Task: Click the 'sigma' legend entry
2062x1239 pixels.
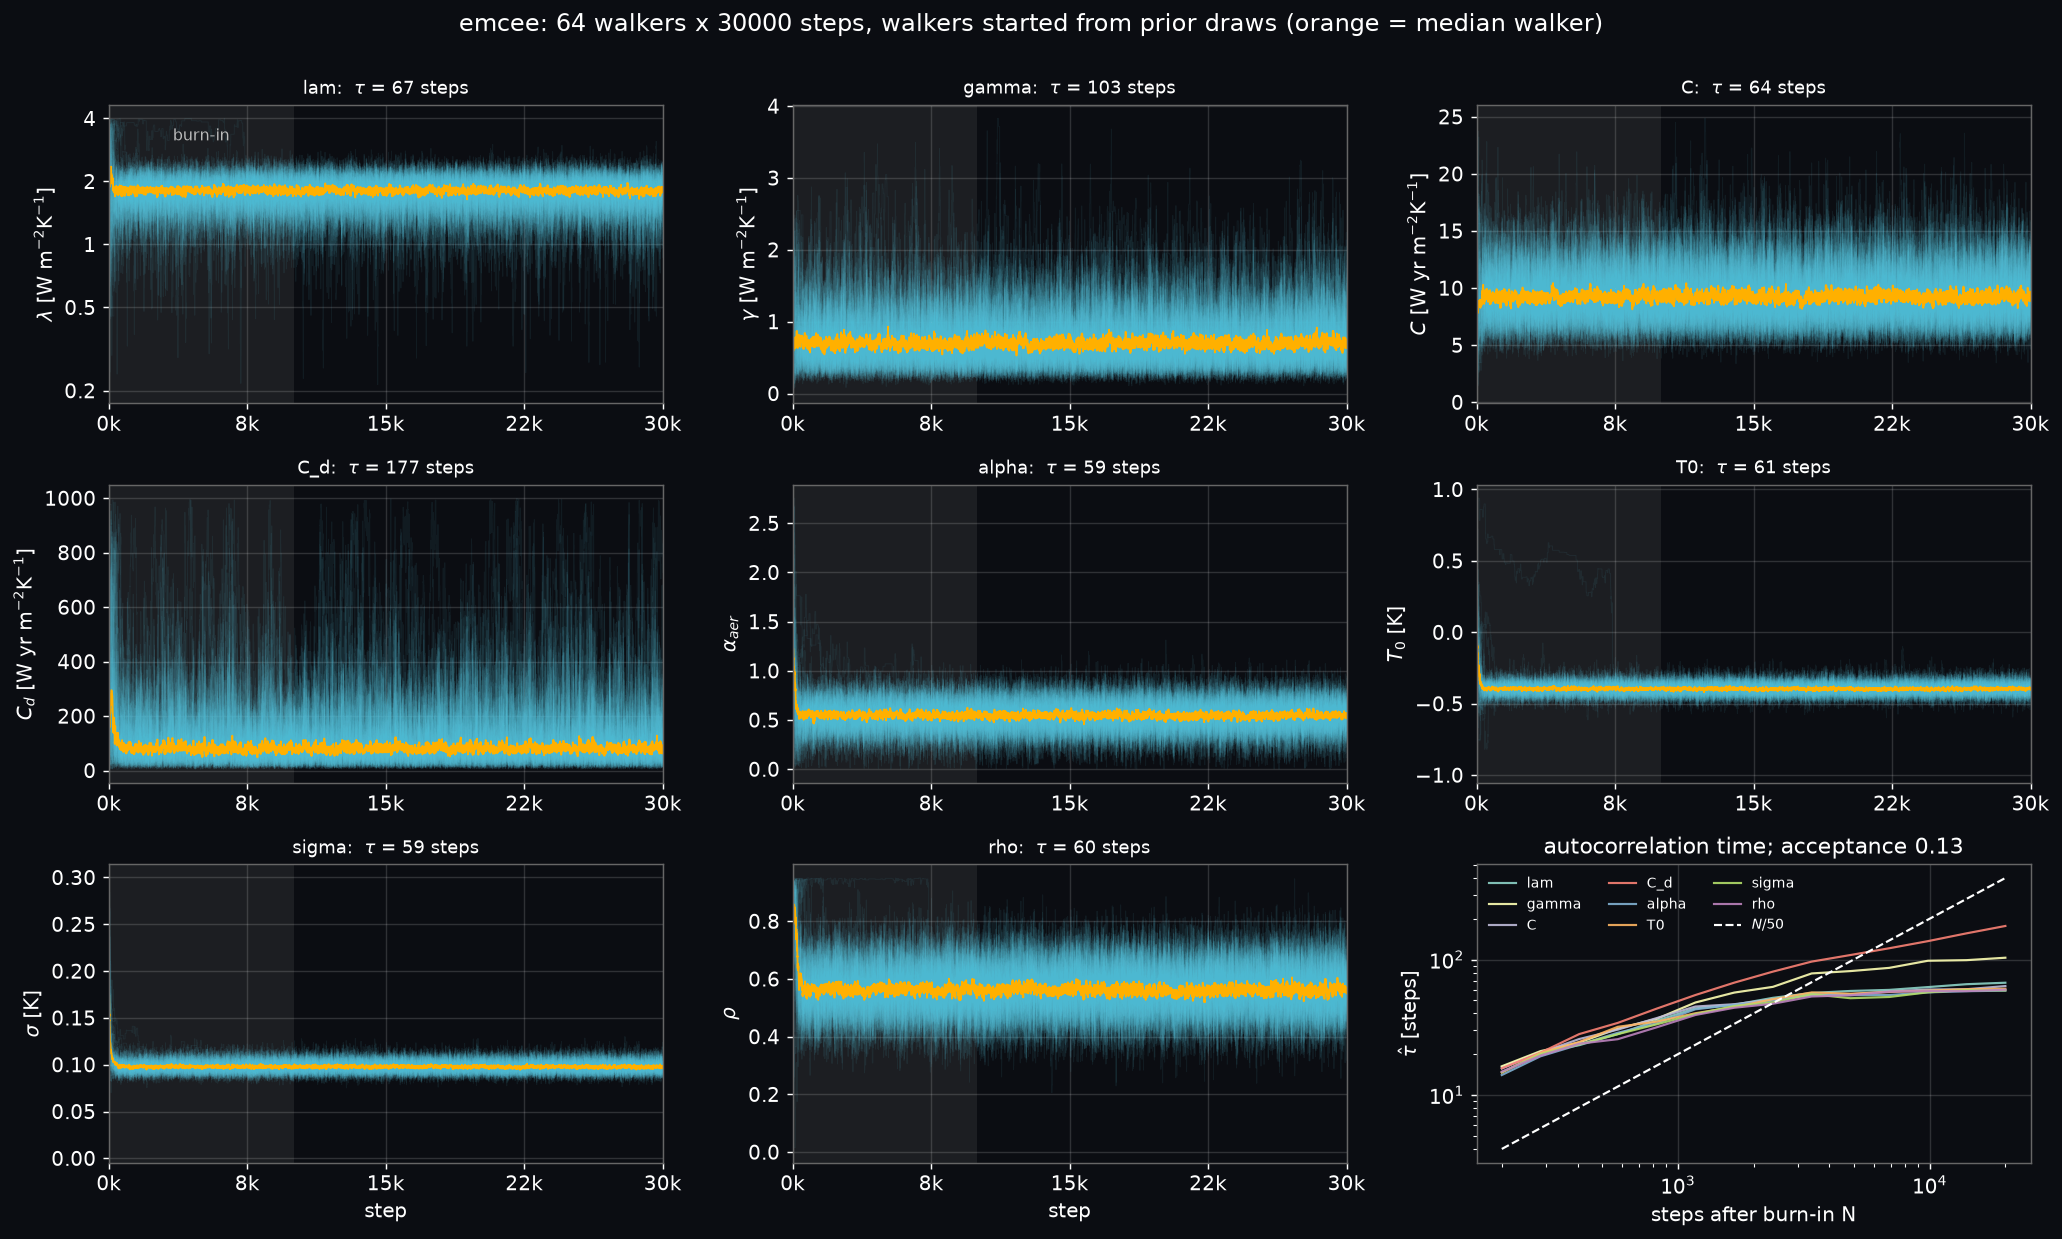Action: [x=1754, y=883]
